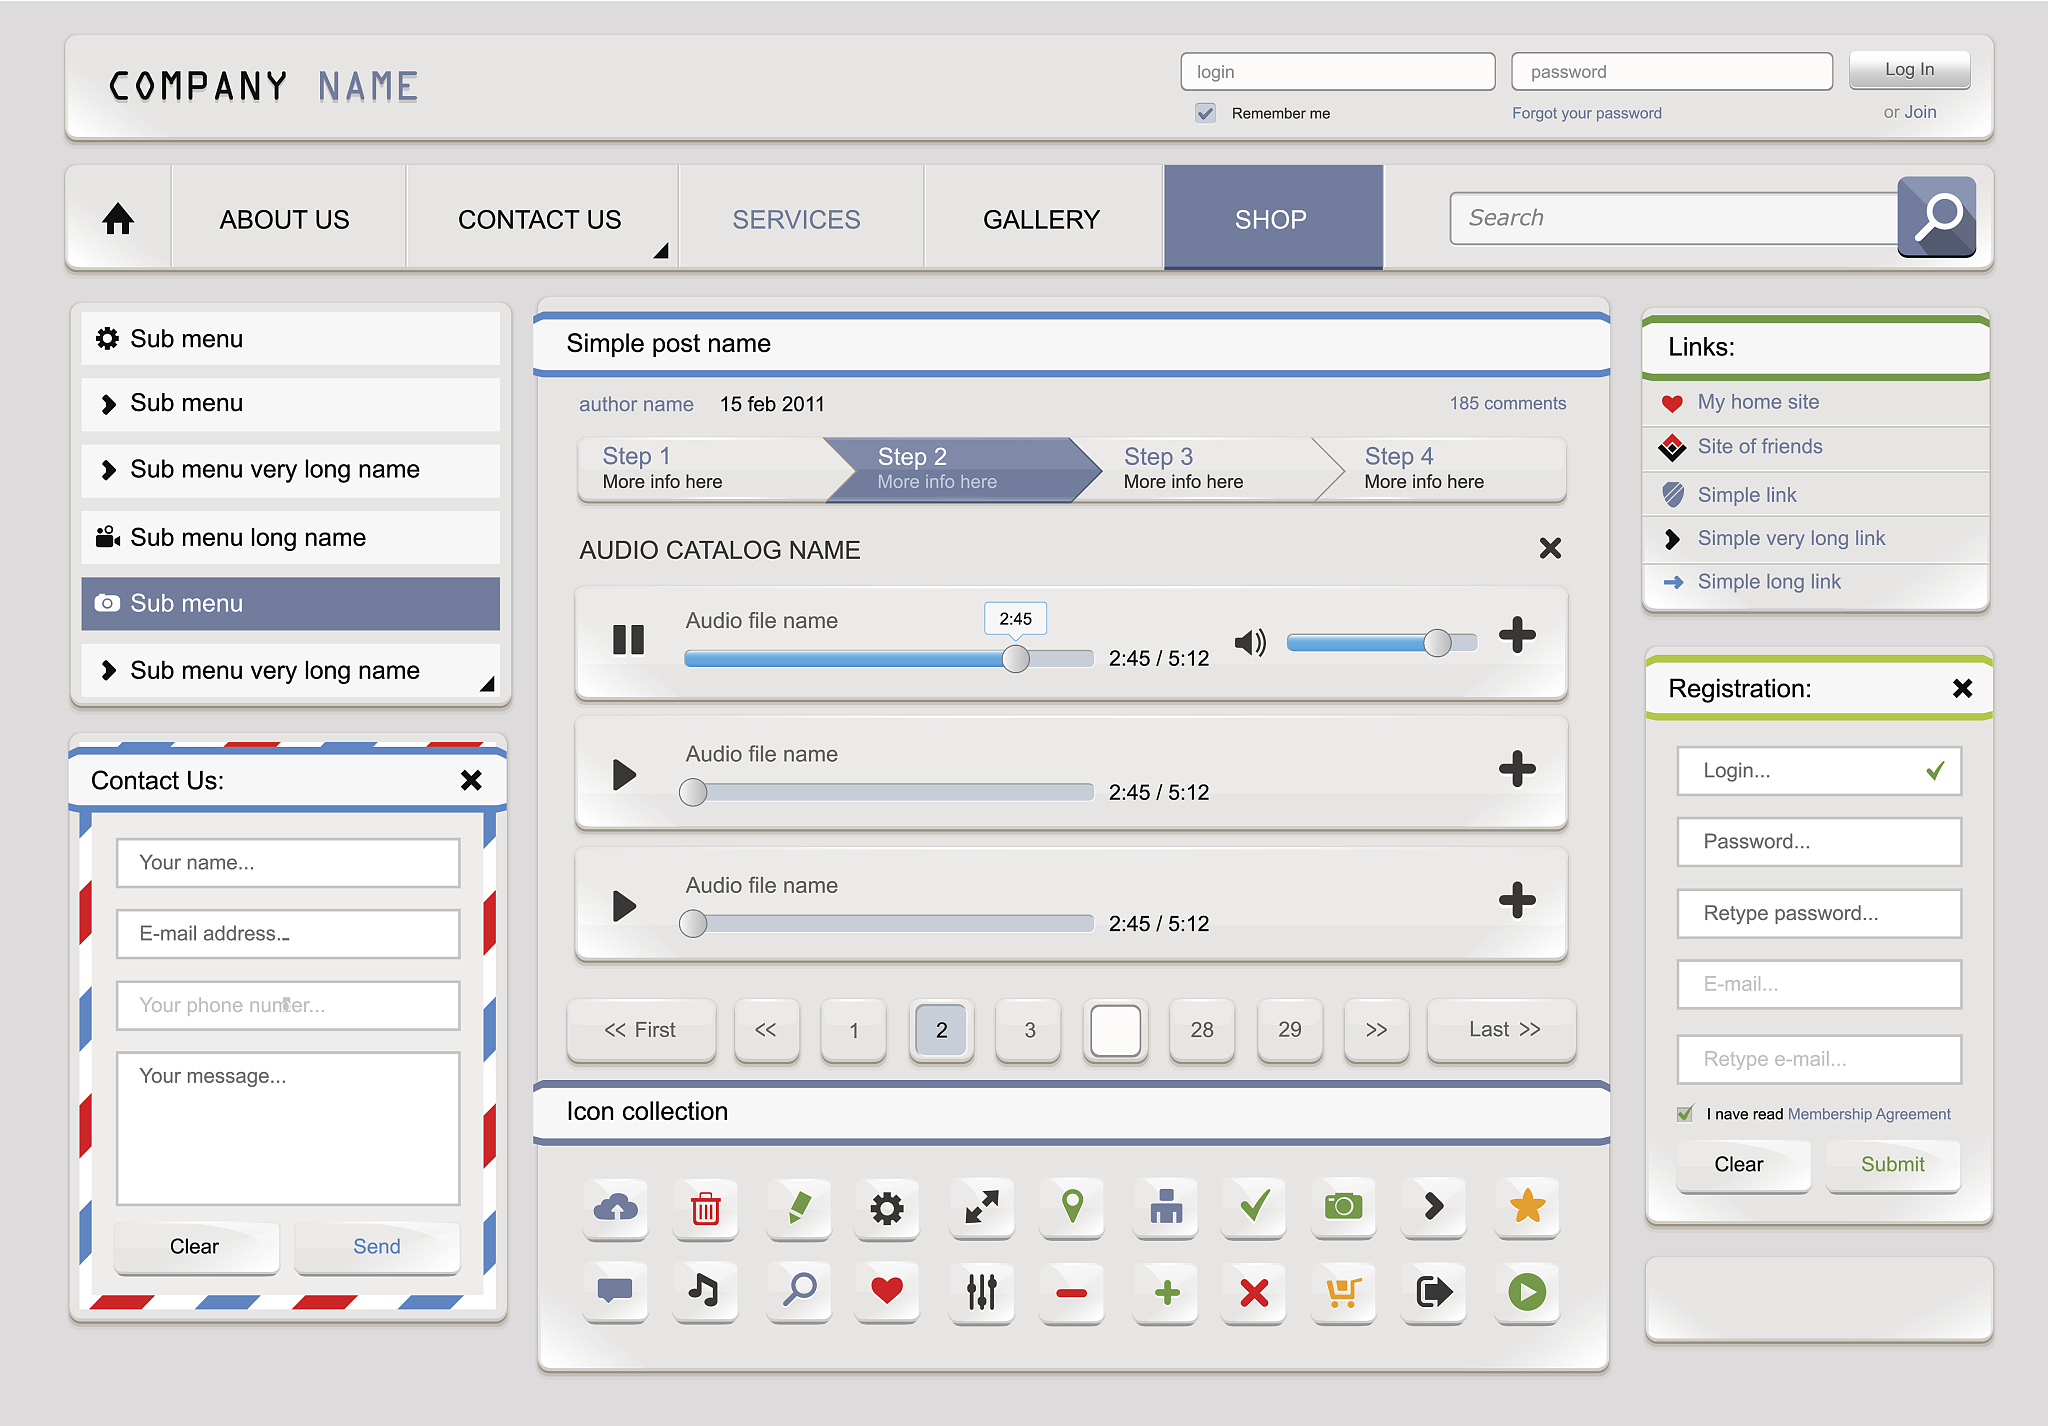Image resolution: width=2048 pixels, height=1426 pixels.
Task: Open the Forgot your password link
Action: coord(1586,113)
